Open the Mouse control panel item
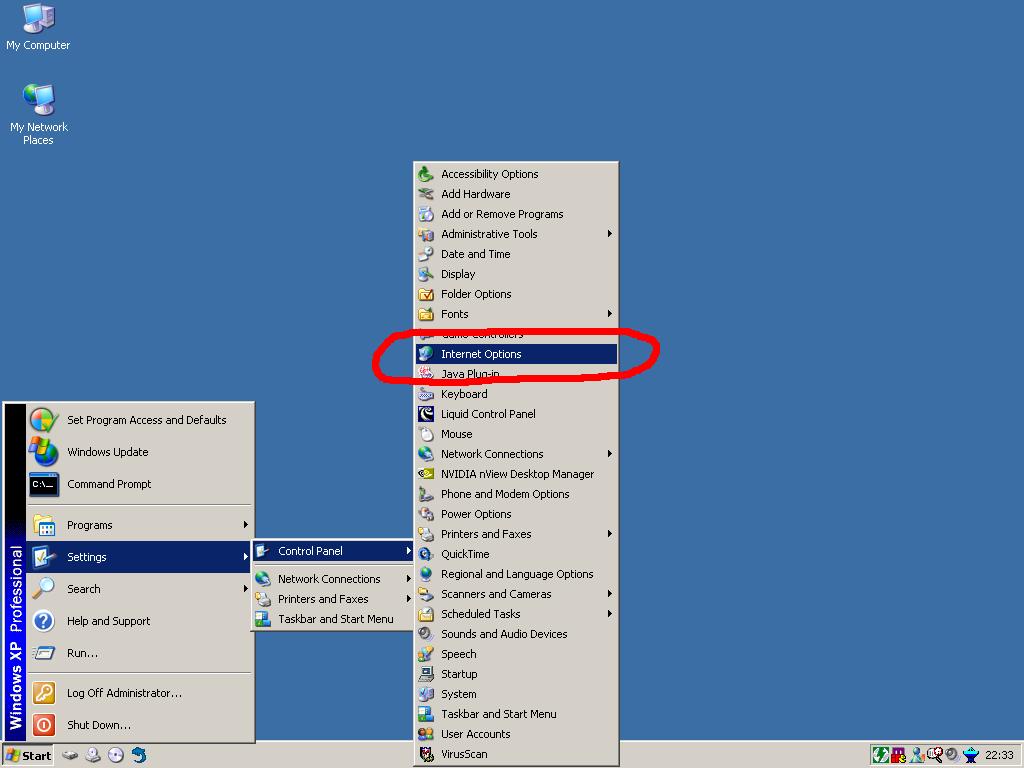 tap(517, 434)
